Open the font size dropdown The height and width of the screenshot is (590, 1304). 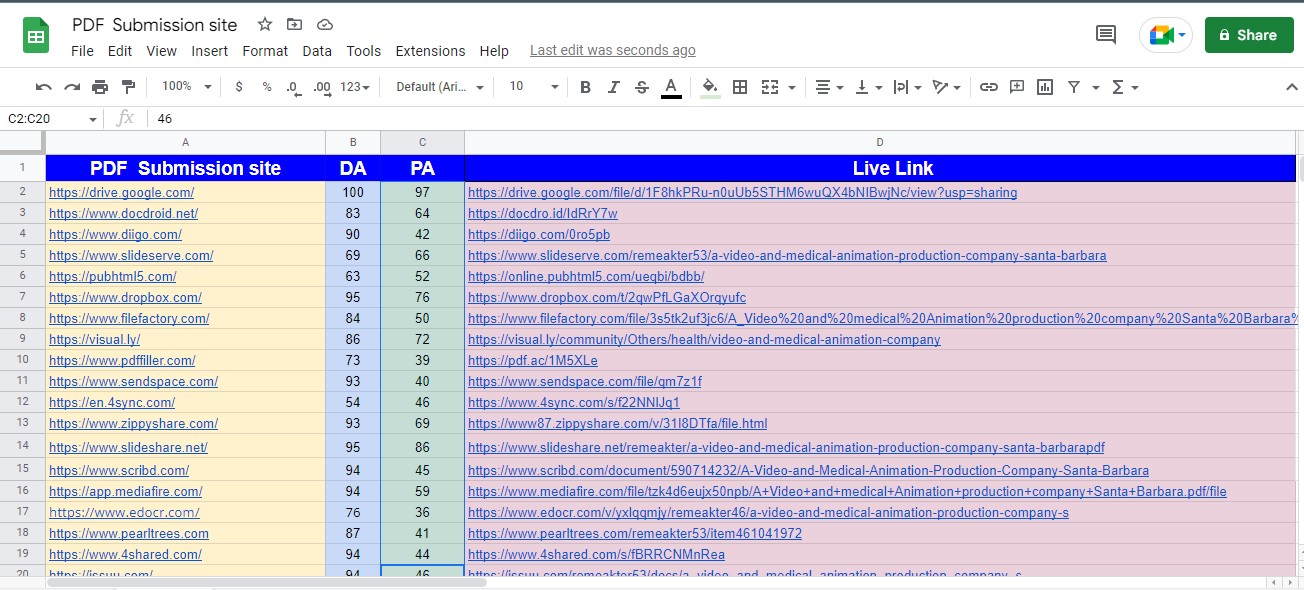click(530, 87)
